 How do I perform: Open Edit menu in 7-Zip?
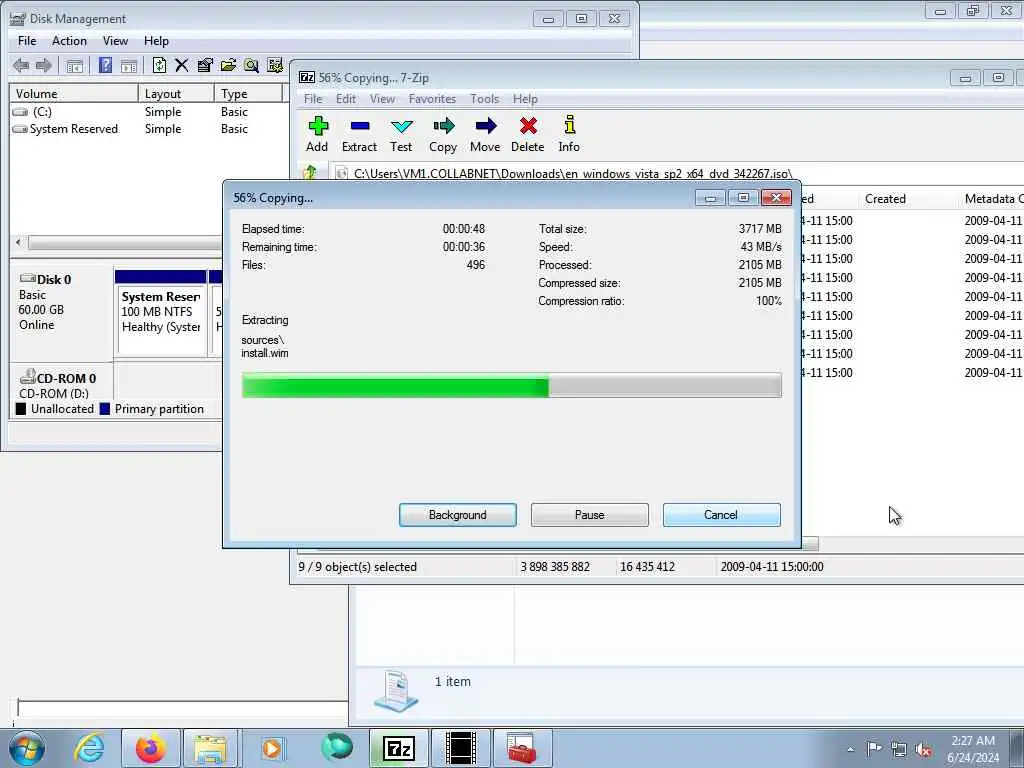click(345, 99)
